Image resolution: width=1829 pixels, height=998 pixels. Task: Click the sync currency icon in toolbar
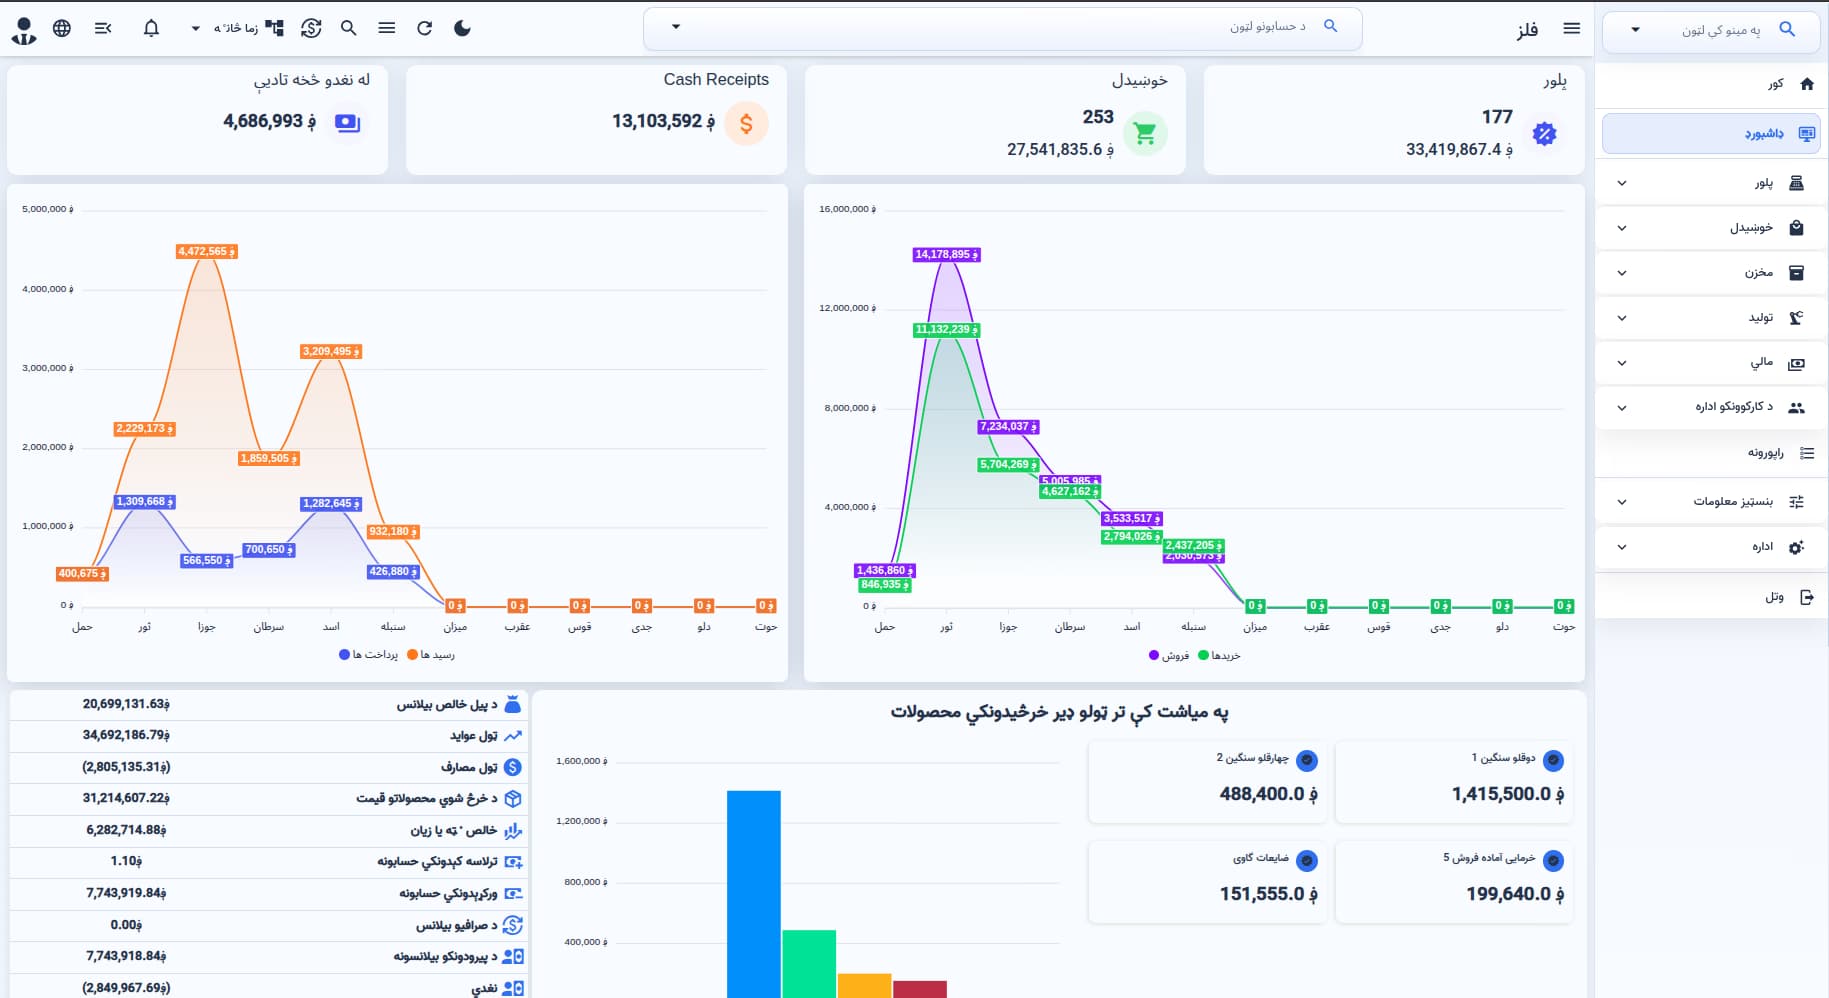311,28
